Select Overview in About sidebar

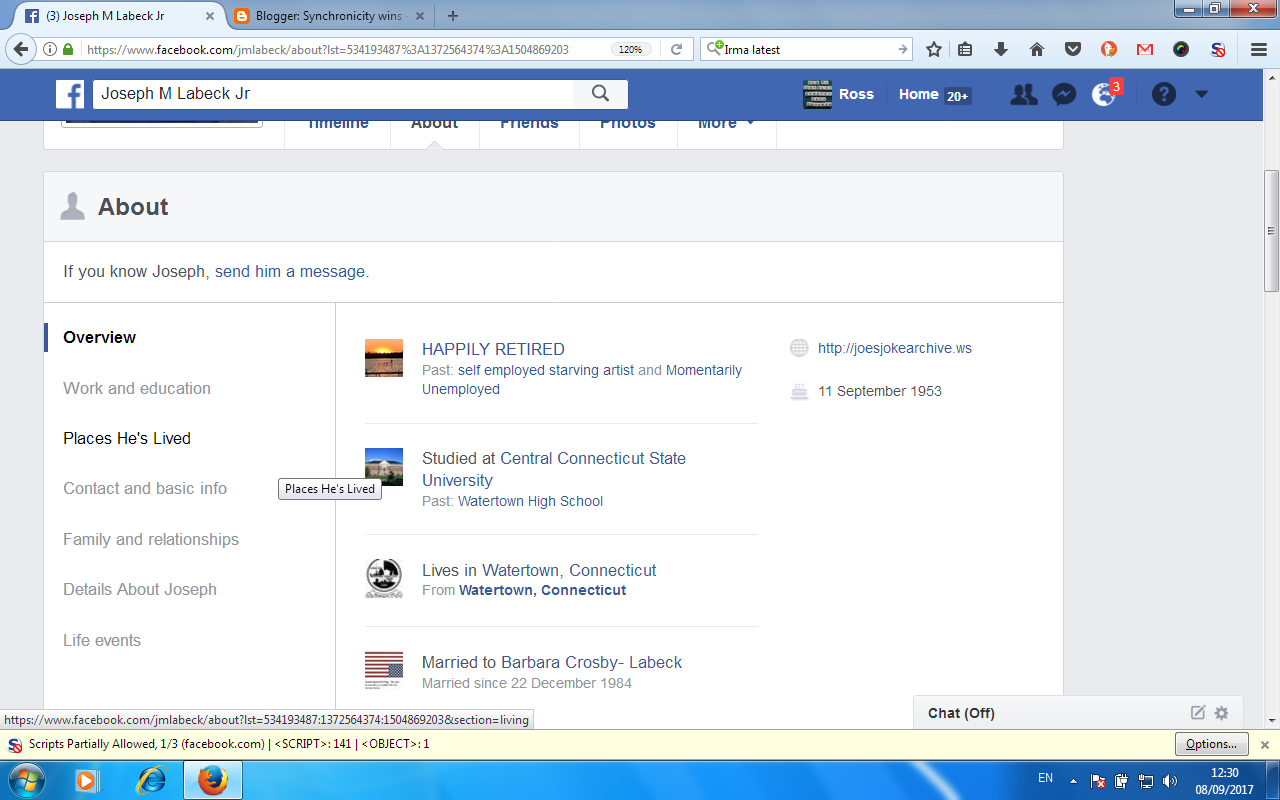[x=99, y=337]
